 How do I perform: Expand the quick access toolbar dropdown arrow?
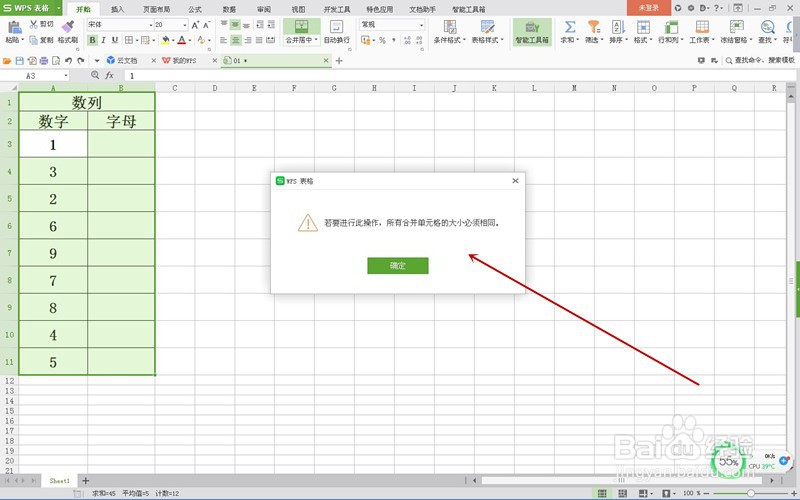(x=97, y=61)
